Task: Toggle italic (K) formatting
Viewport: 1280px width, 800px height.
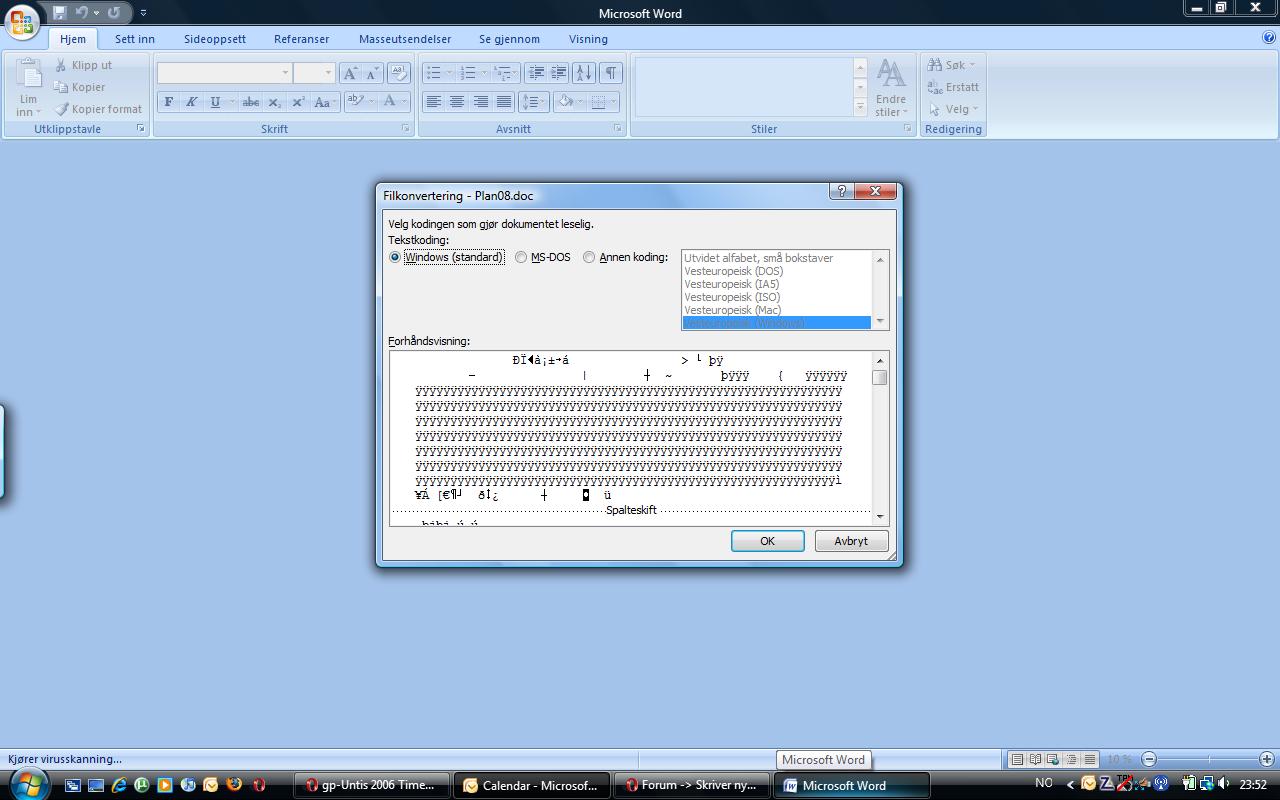Action: pos(191,102)
